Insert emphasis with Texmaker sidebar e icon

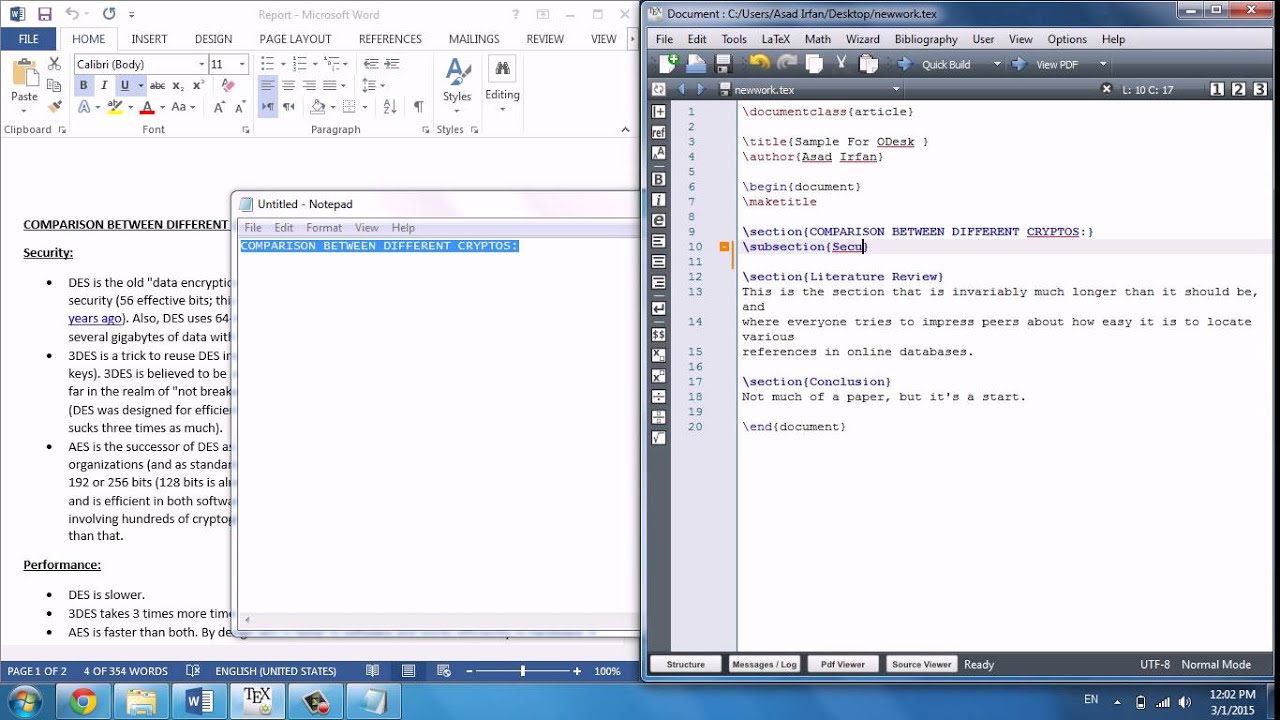658,220
